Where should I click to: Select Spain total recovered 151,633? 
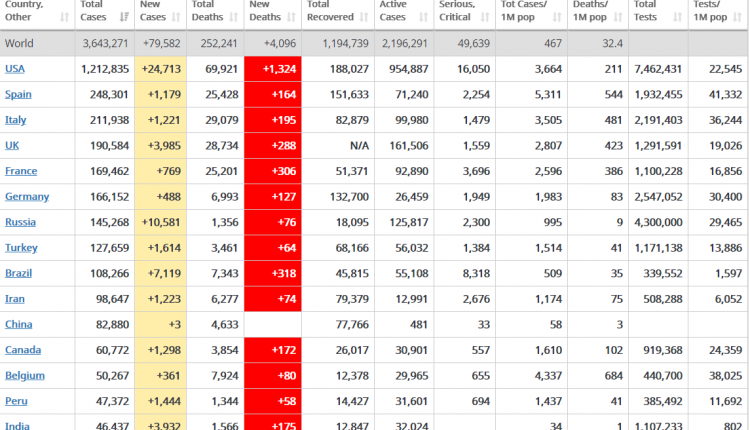click(349, 94)
